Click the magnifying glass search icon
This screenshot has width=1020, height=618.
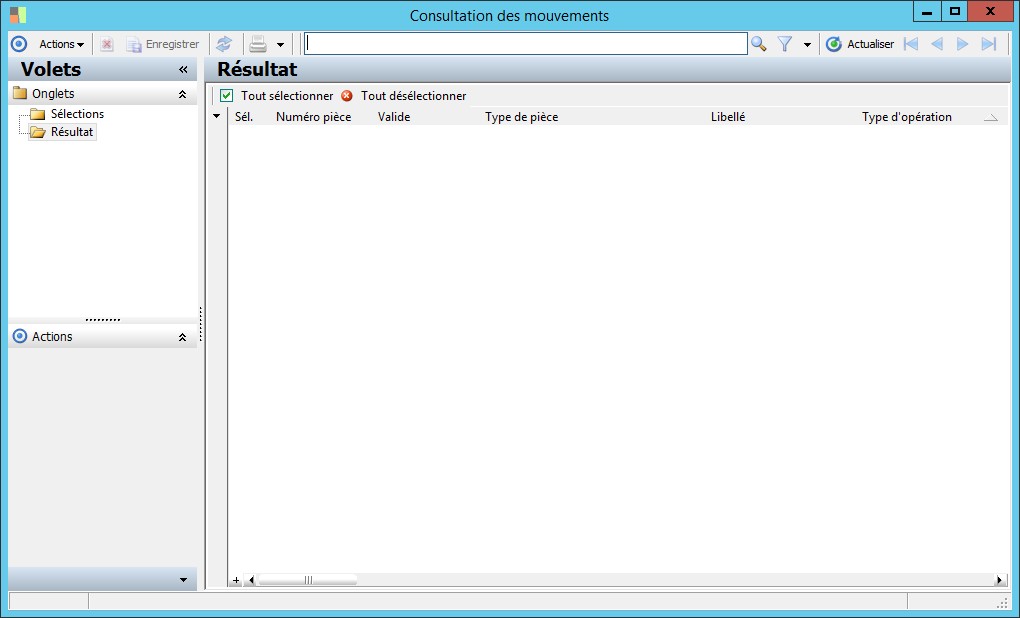(x=758, y=44)
